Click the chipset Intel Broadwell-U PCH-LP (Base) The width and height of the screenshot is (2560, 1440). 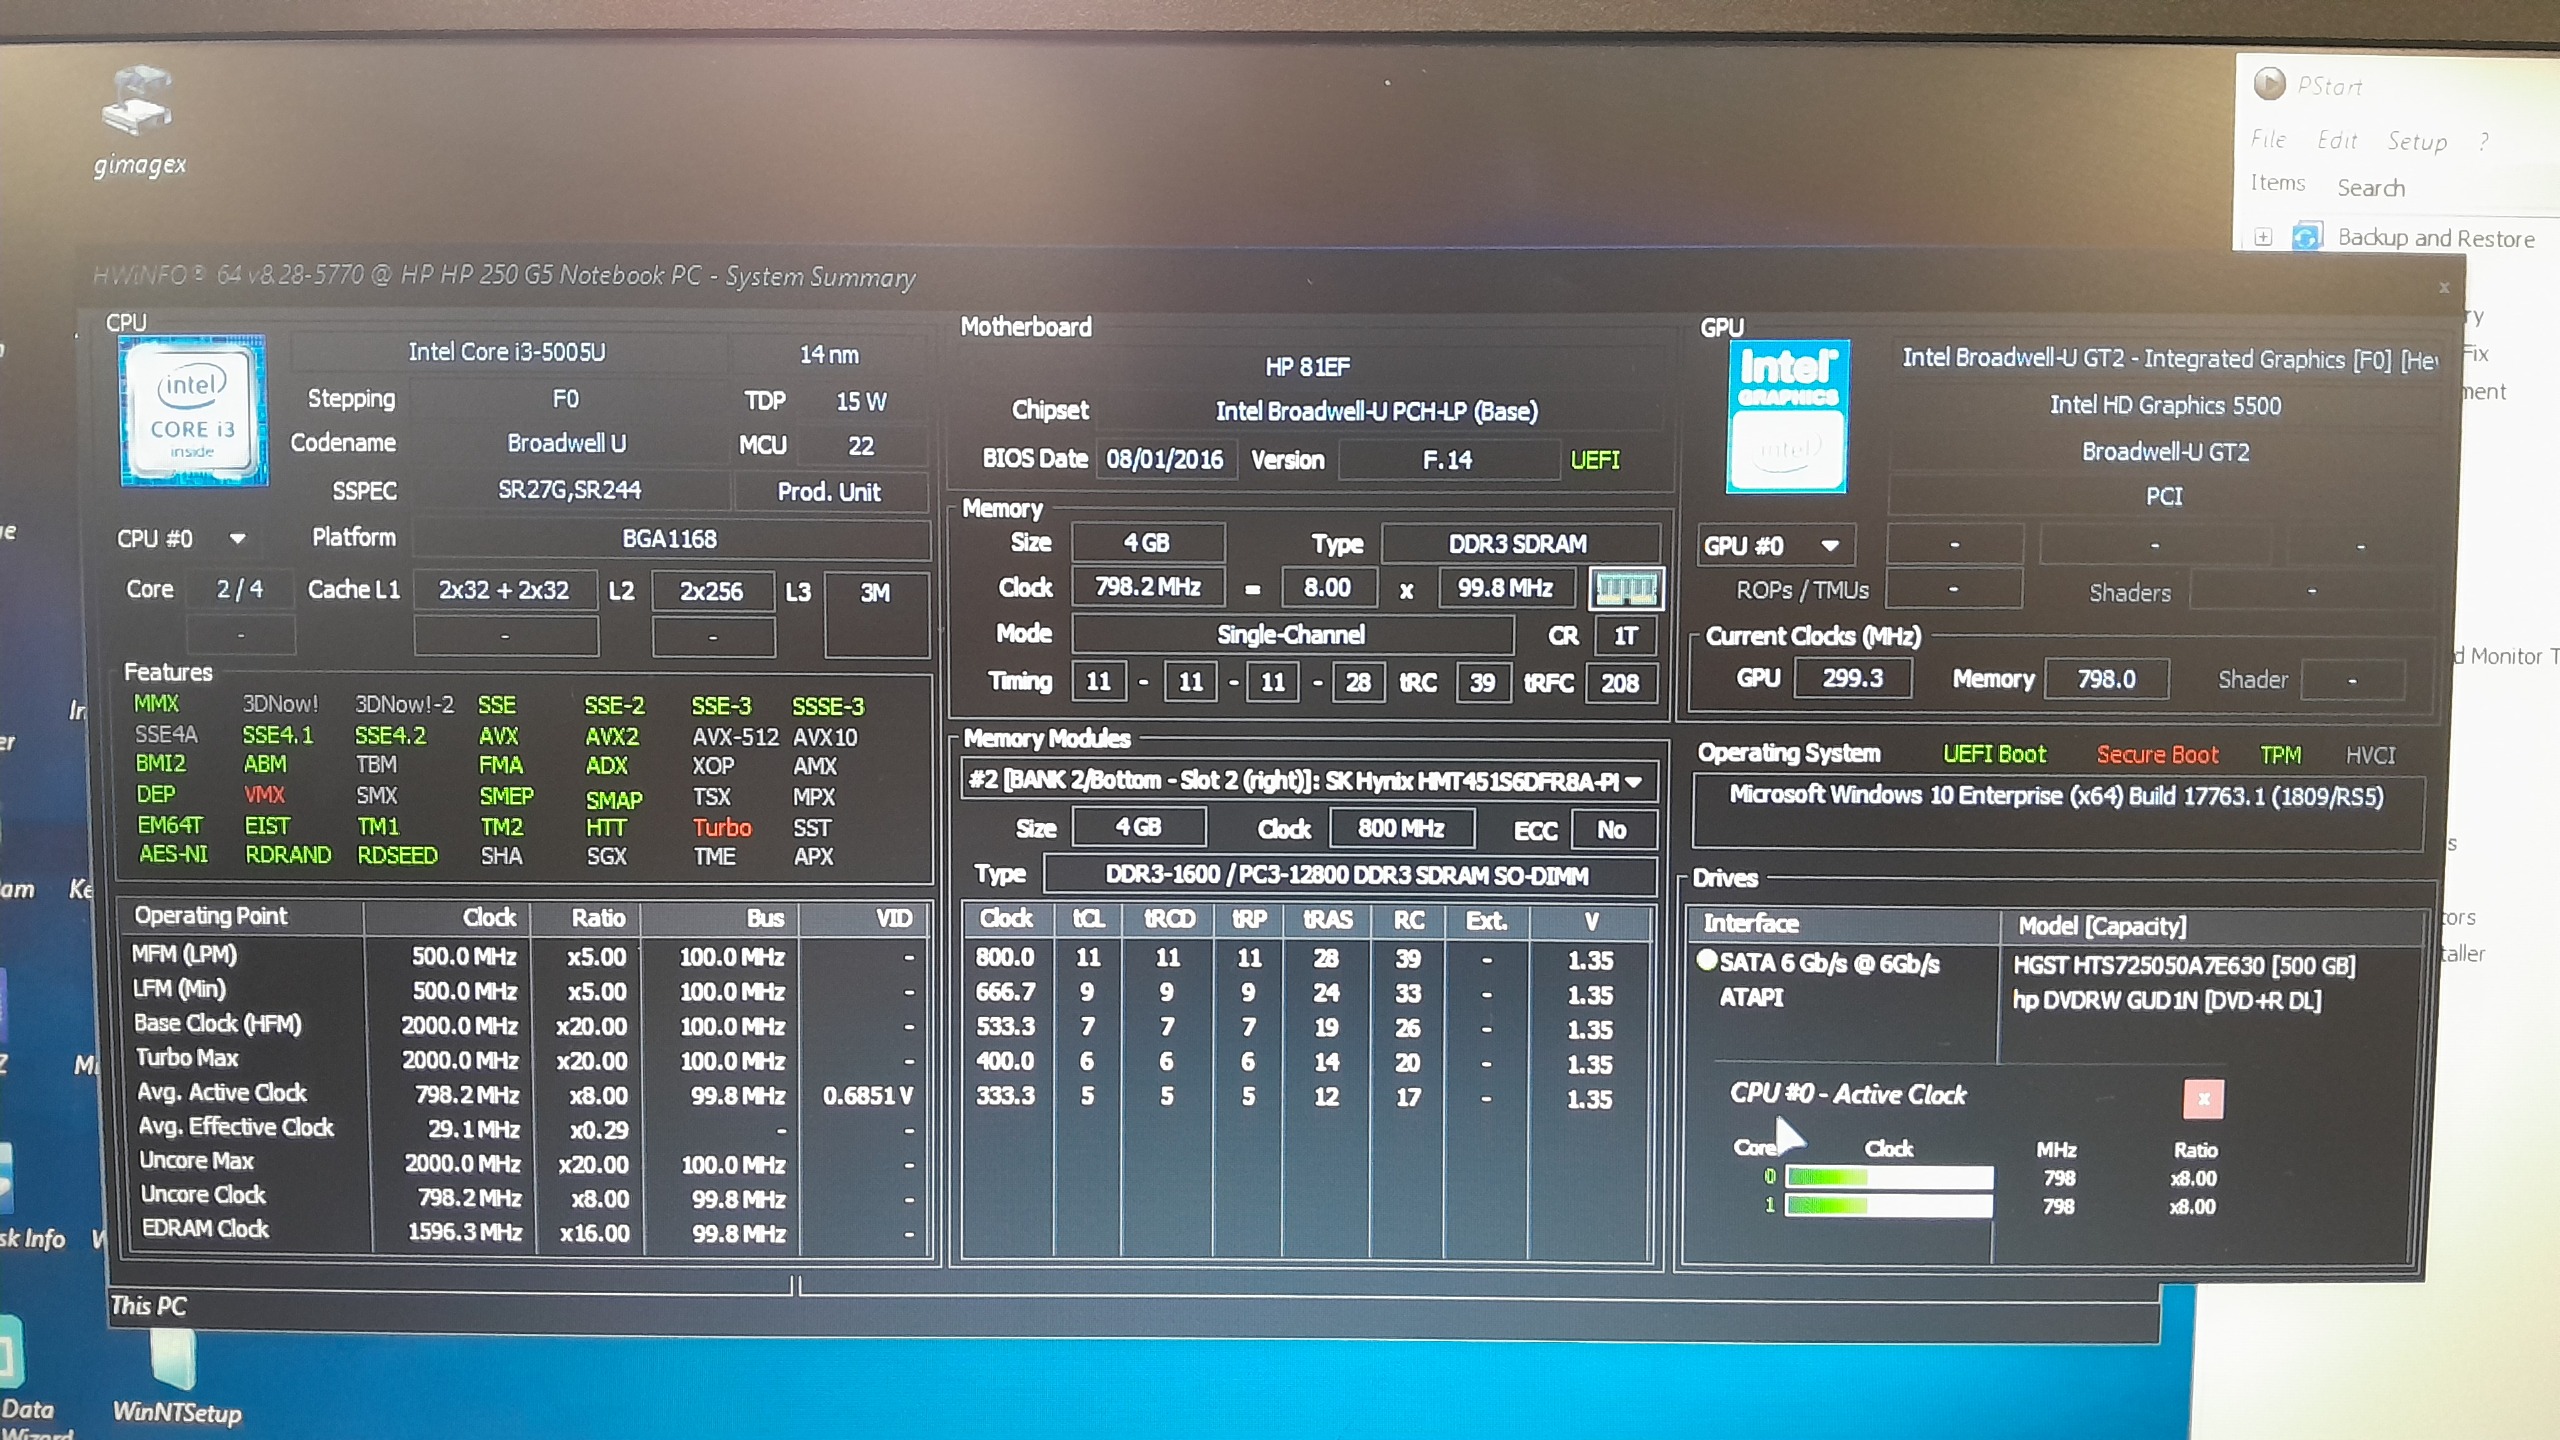pyautogui.click(x=1377, y=411)
